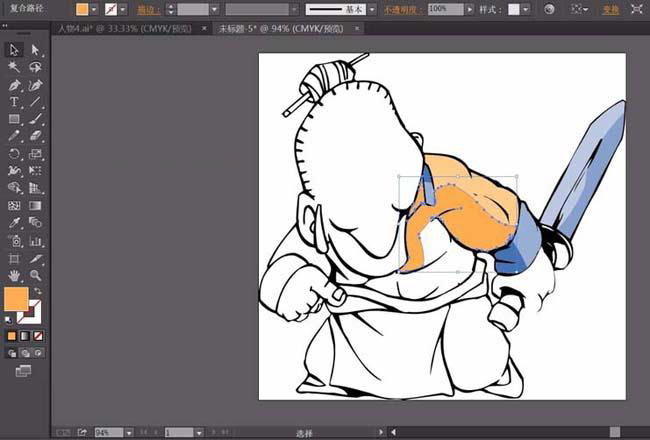Select the Blend tool
650x440 pixels.
[35, 223]
